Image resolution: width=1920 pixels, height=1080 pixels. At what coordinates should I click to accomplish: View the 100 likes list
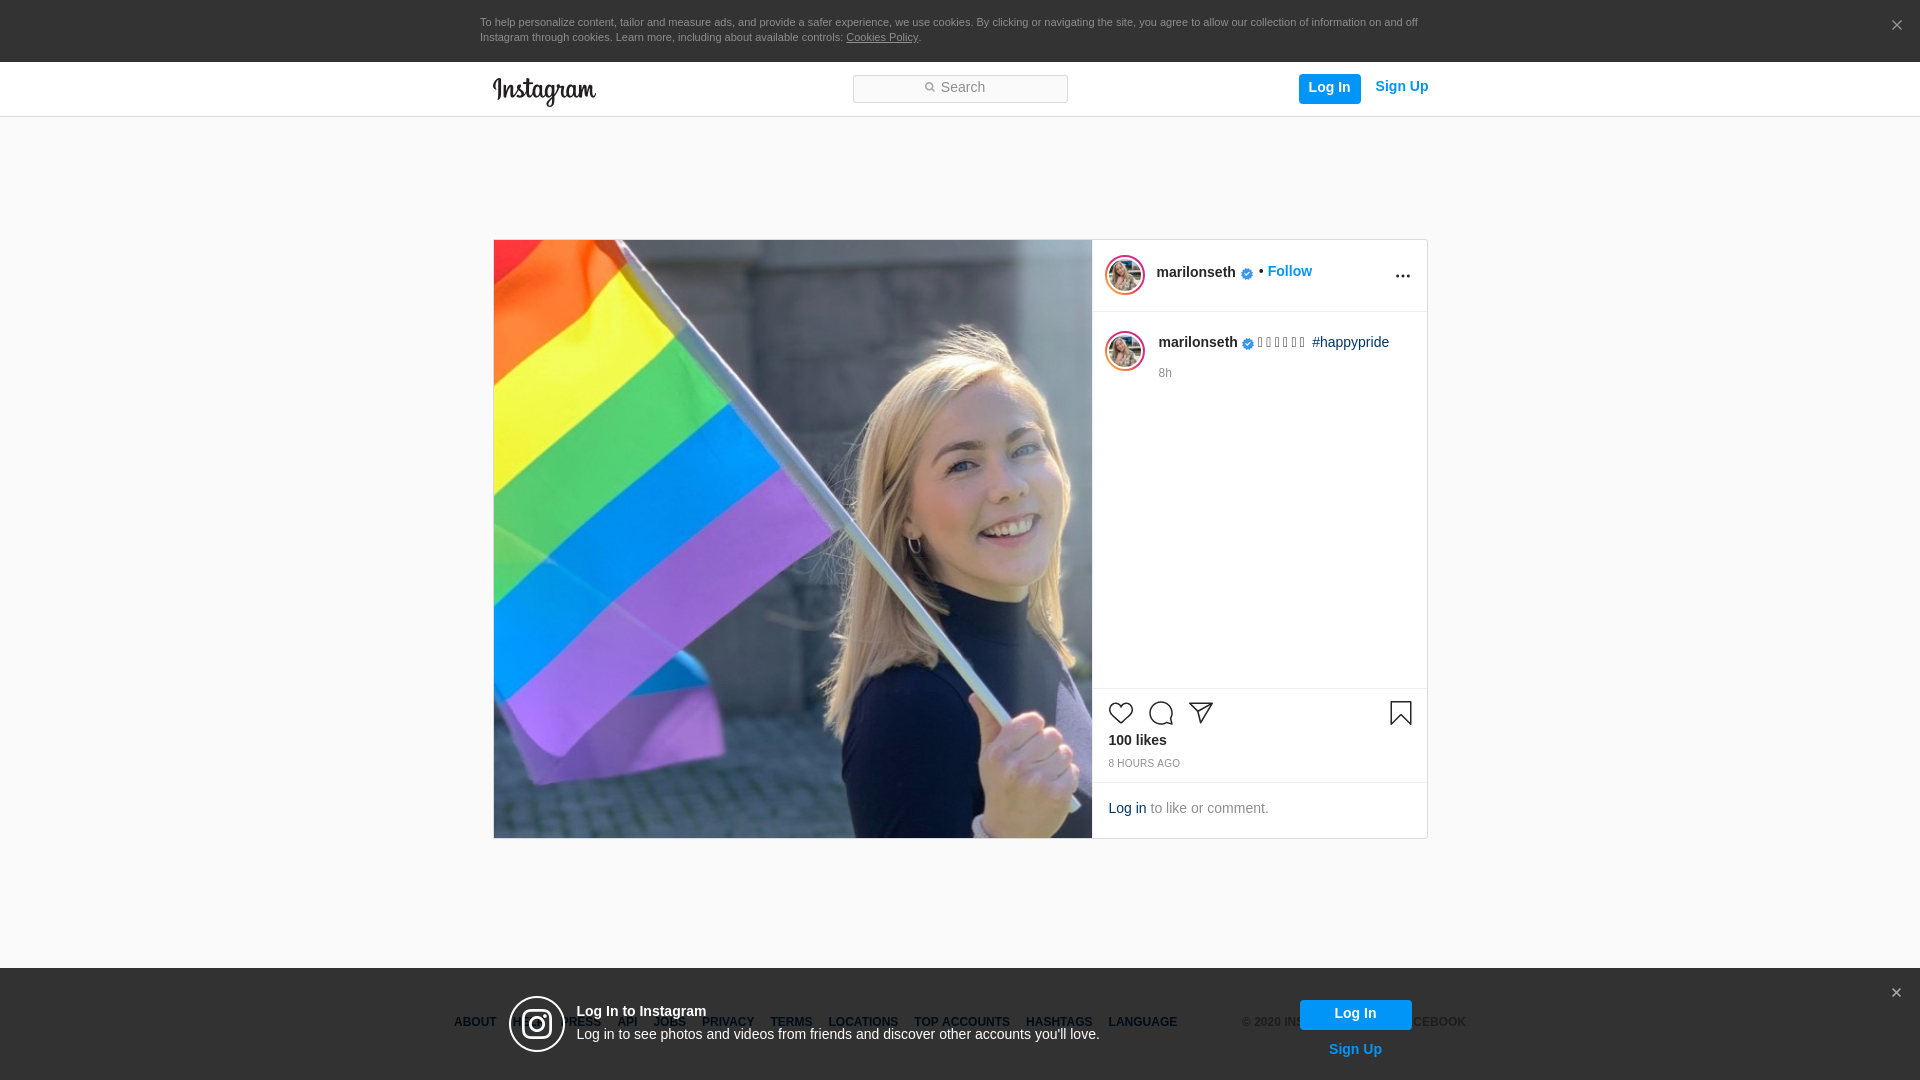tap(1137, 740)
